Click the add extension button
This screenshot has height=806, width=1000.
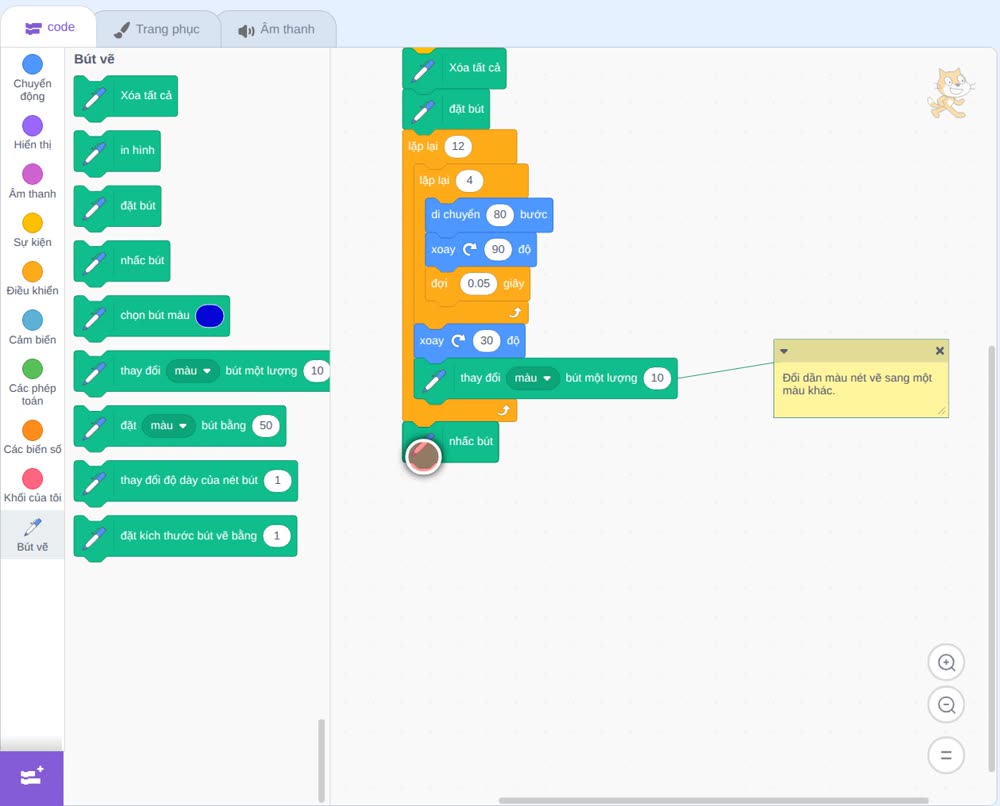point(32,777)
